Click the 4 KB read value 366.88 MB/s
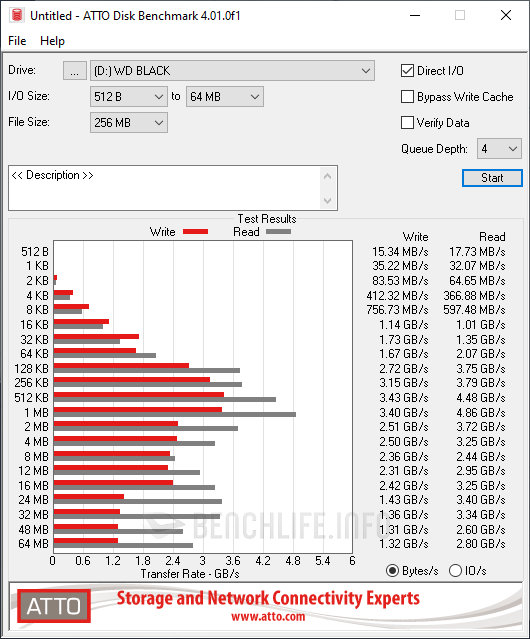Viewport: 530px width, 639px height. click(474, 295)
